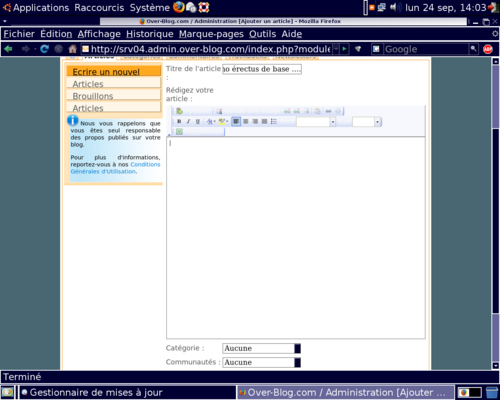
Task: Go back with the green back arrow
Action: [8, 49]
